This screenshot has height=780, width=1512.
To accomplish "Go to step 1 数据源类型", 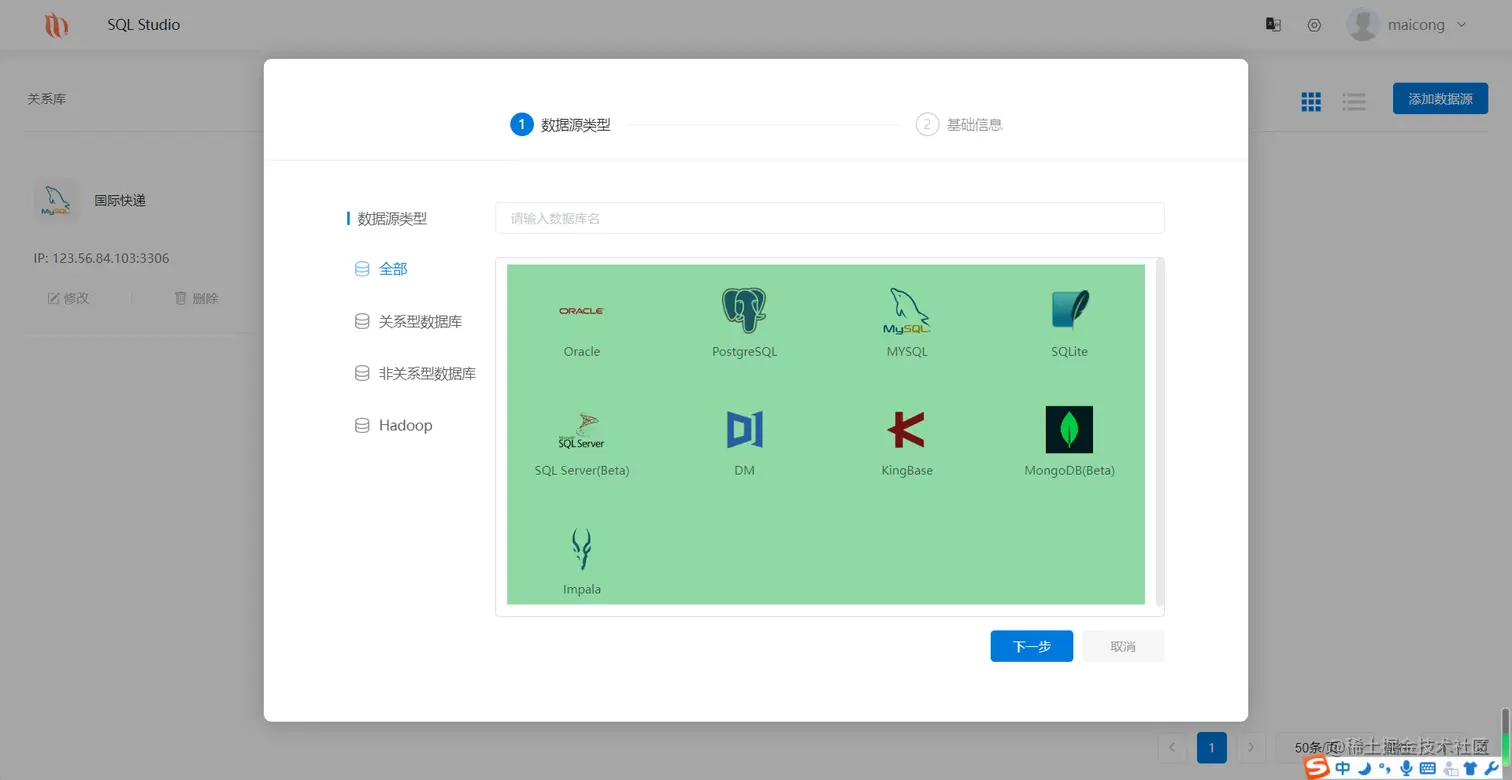I will point(560,125).
